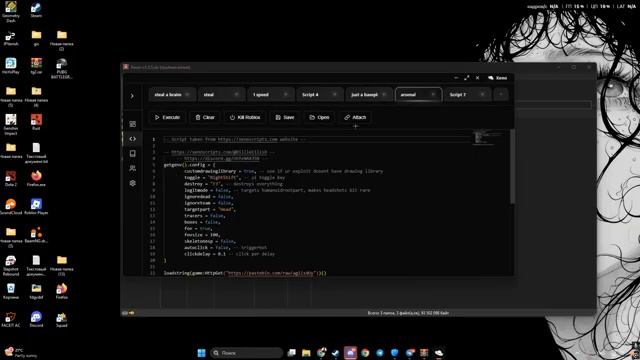This screenshot has height=360, width=640.
Task: Expand the sidebar with the chevron arrow
Action: tap(132, 96)
